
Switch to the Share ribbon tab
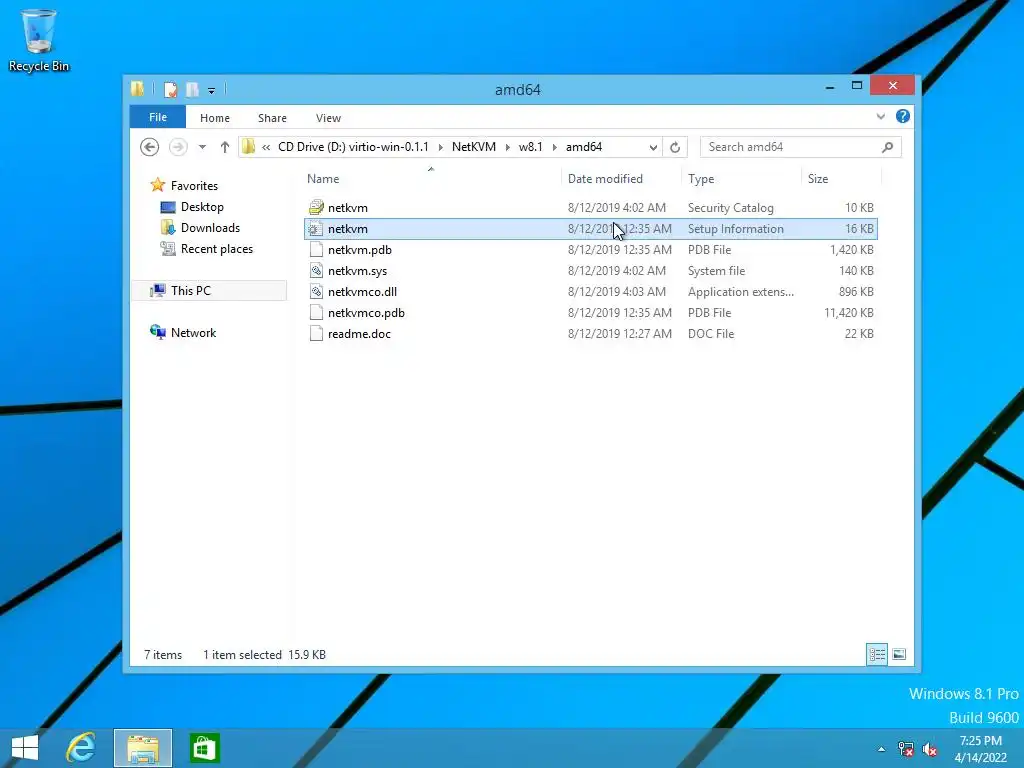pos(272,118)
